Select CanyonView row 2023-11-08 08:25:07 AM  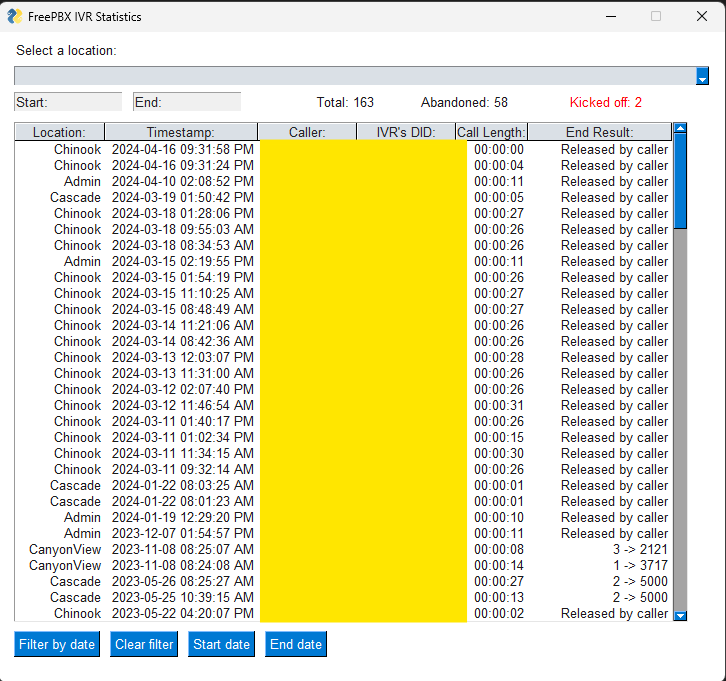click(x=343, y=550)
